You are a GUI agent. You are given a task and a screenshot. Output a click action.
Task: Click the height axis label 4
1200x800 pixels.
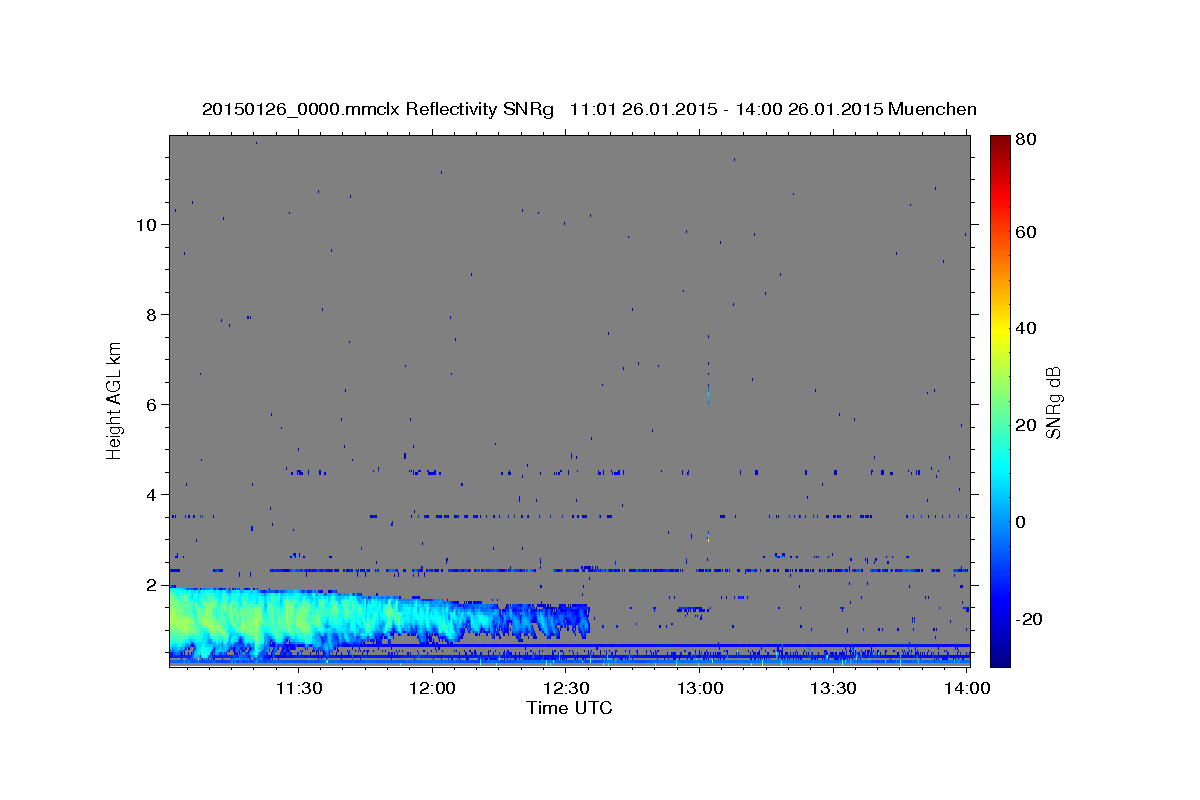(x=151, y=495)
